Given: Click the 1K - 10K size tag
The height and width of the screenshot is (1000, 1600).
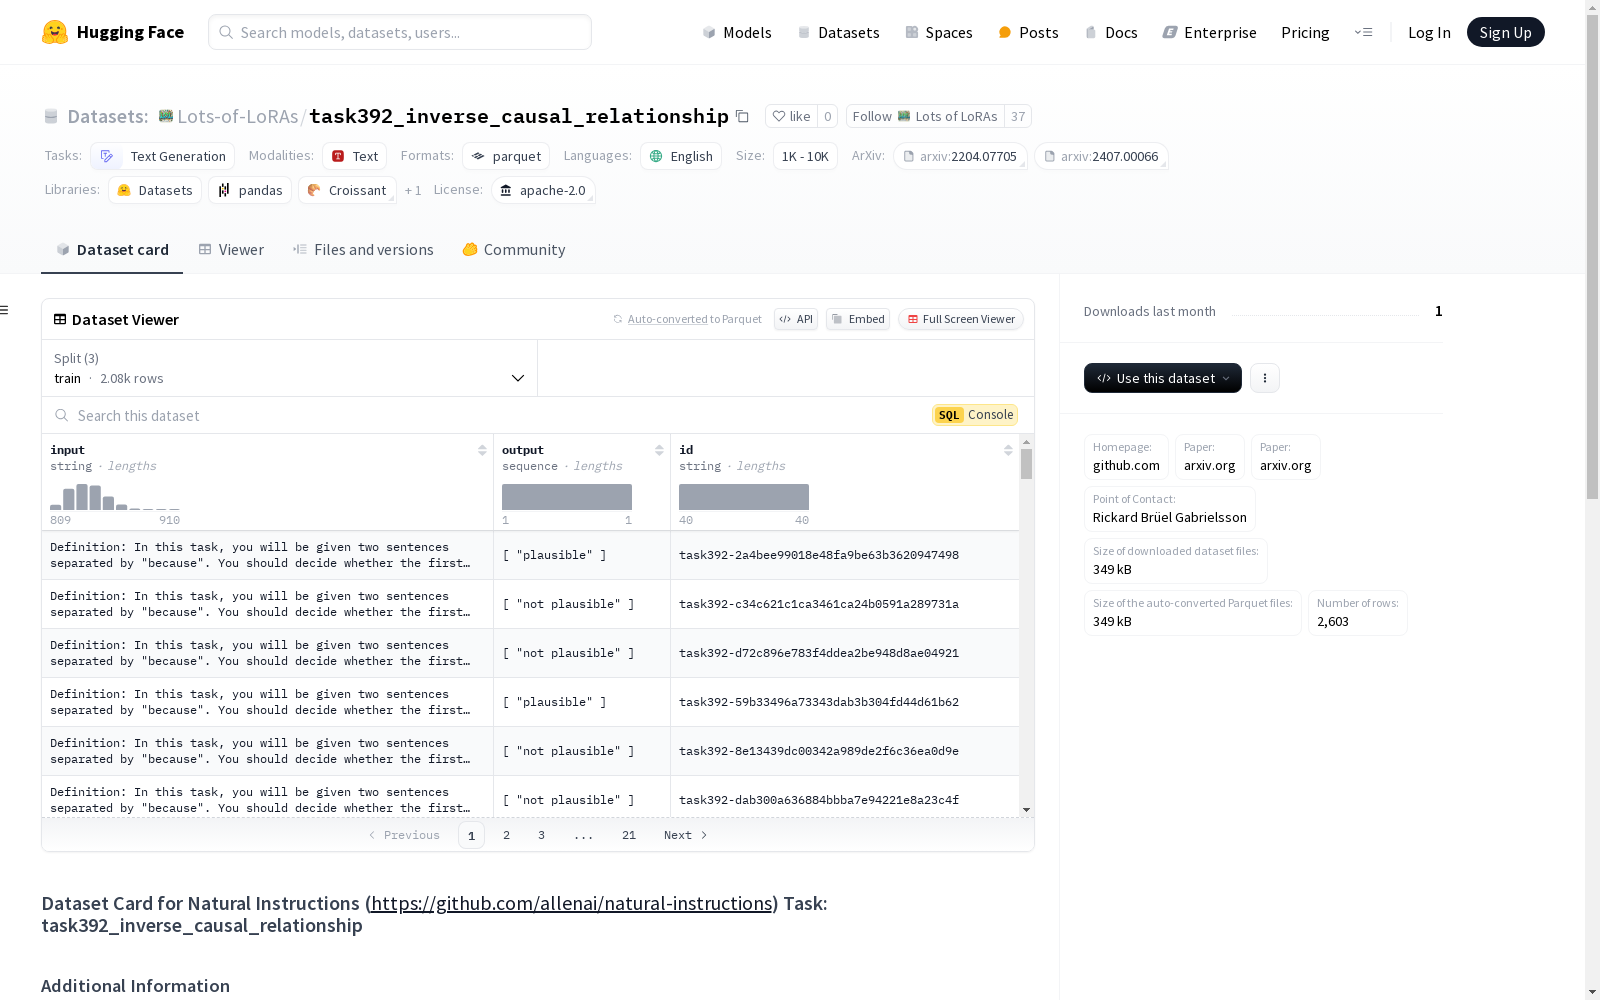Looking at the screenshot, I should (x=805, y=156).
